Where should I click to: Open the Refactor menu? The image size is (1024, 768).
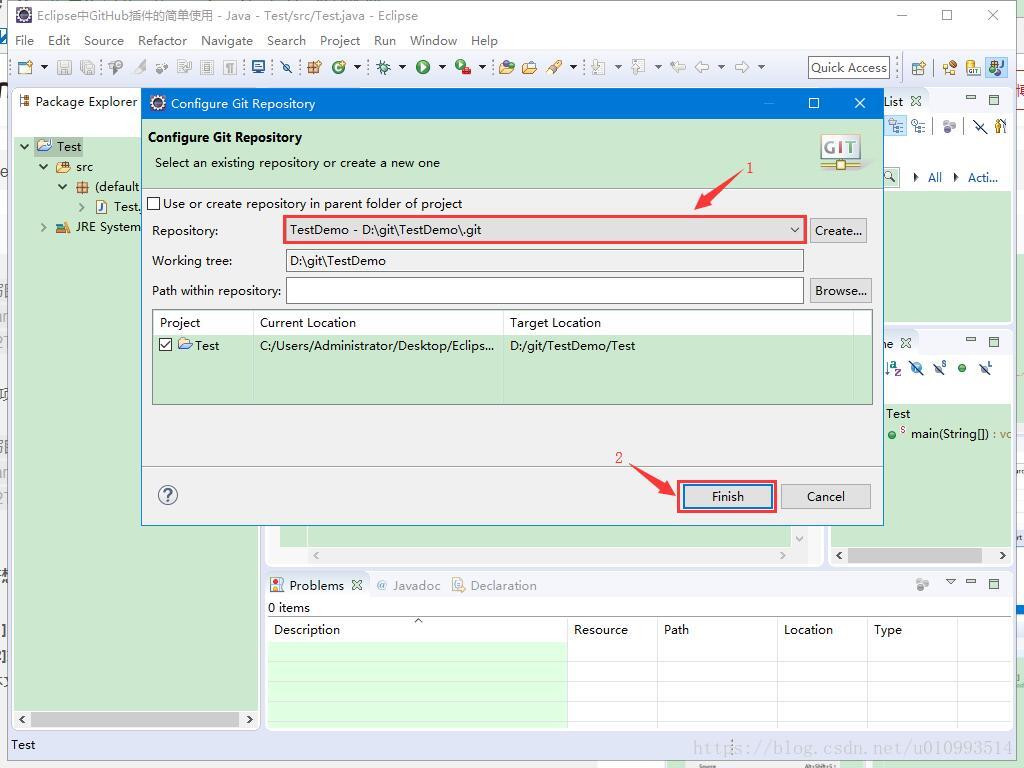[x=163, y=40]
